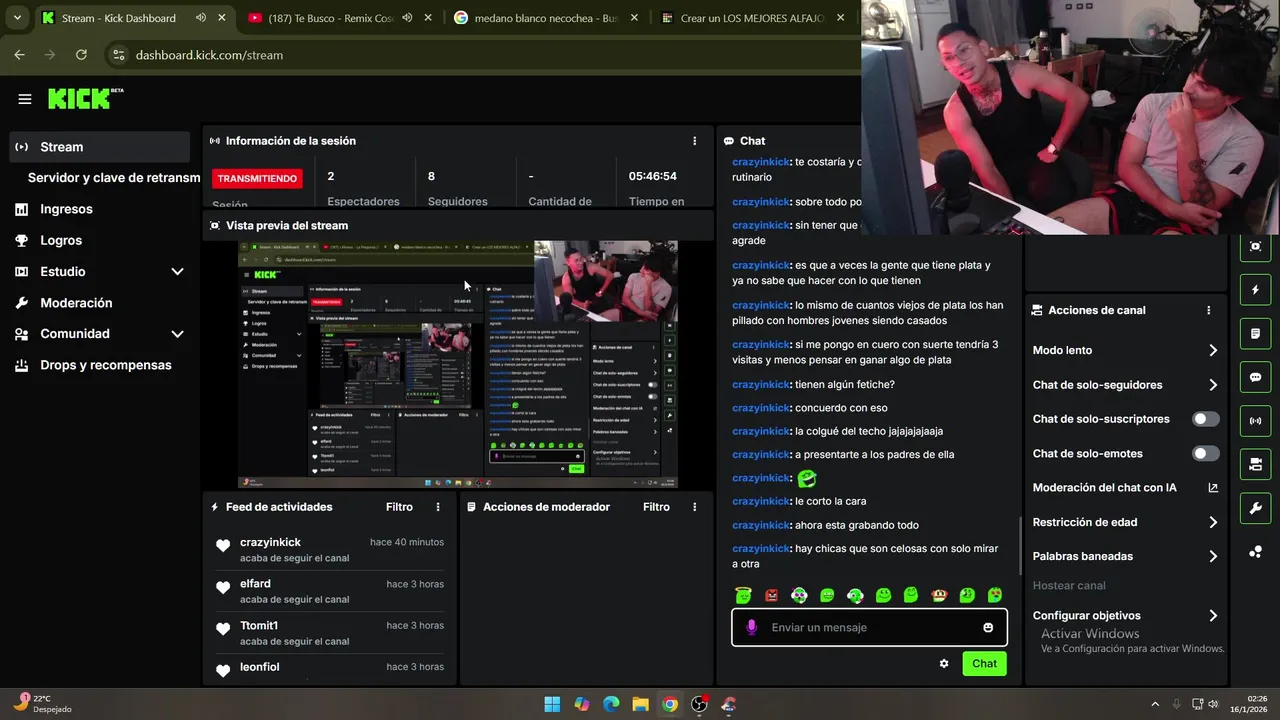
Task: Open Filtro in Feed de actividades
Action: pyautogui.click(x=399, y=507)
